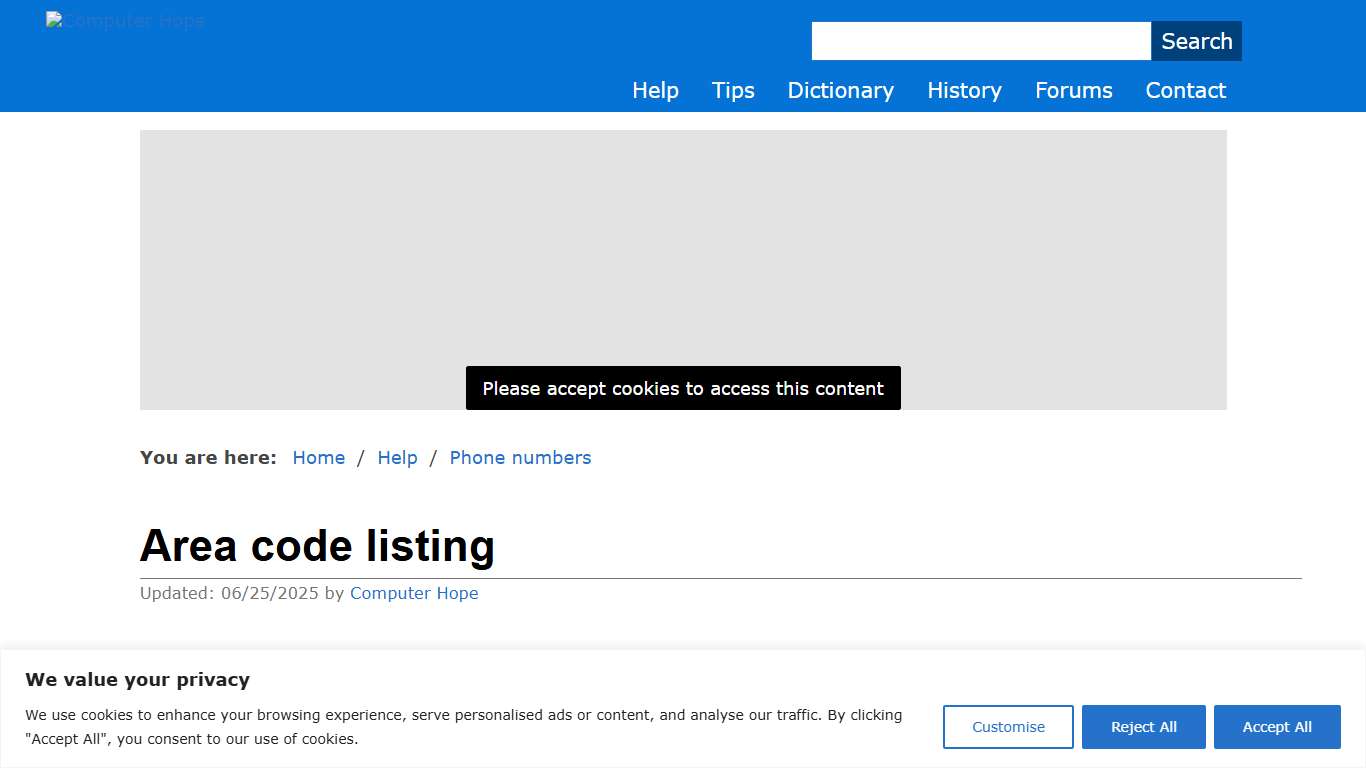Click the cookies notice on the video

click(683, 388)
